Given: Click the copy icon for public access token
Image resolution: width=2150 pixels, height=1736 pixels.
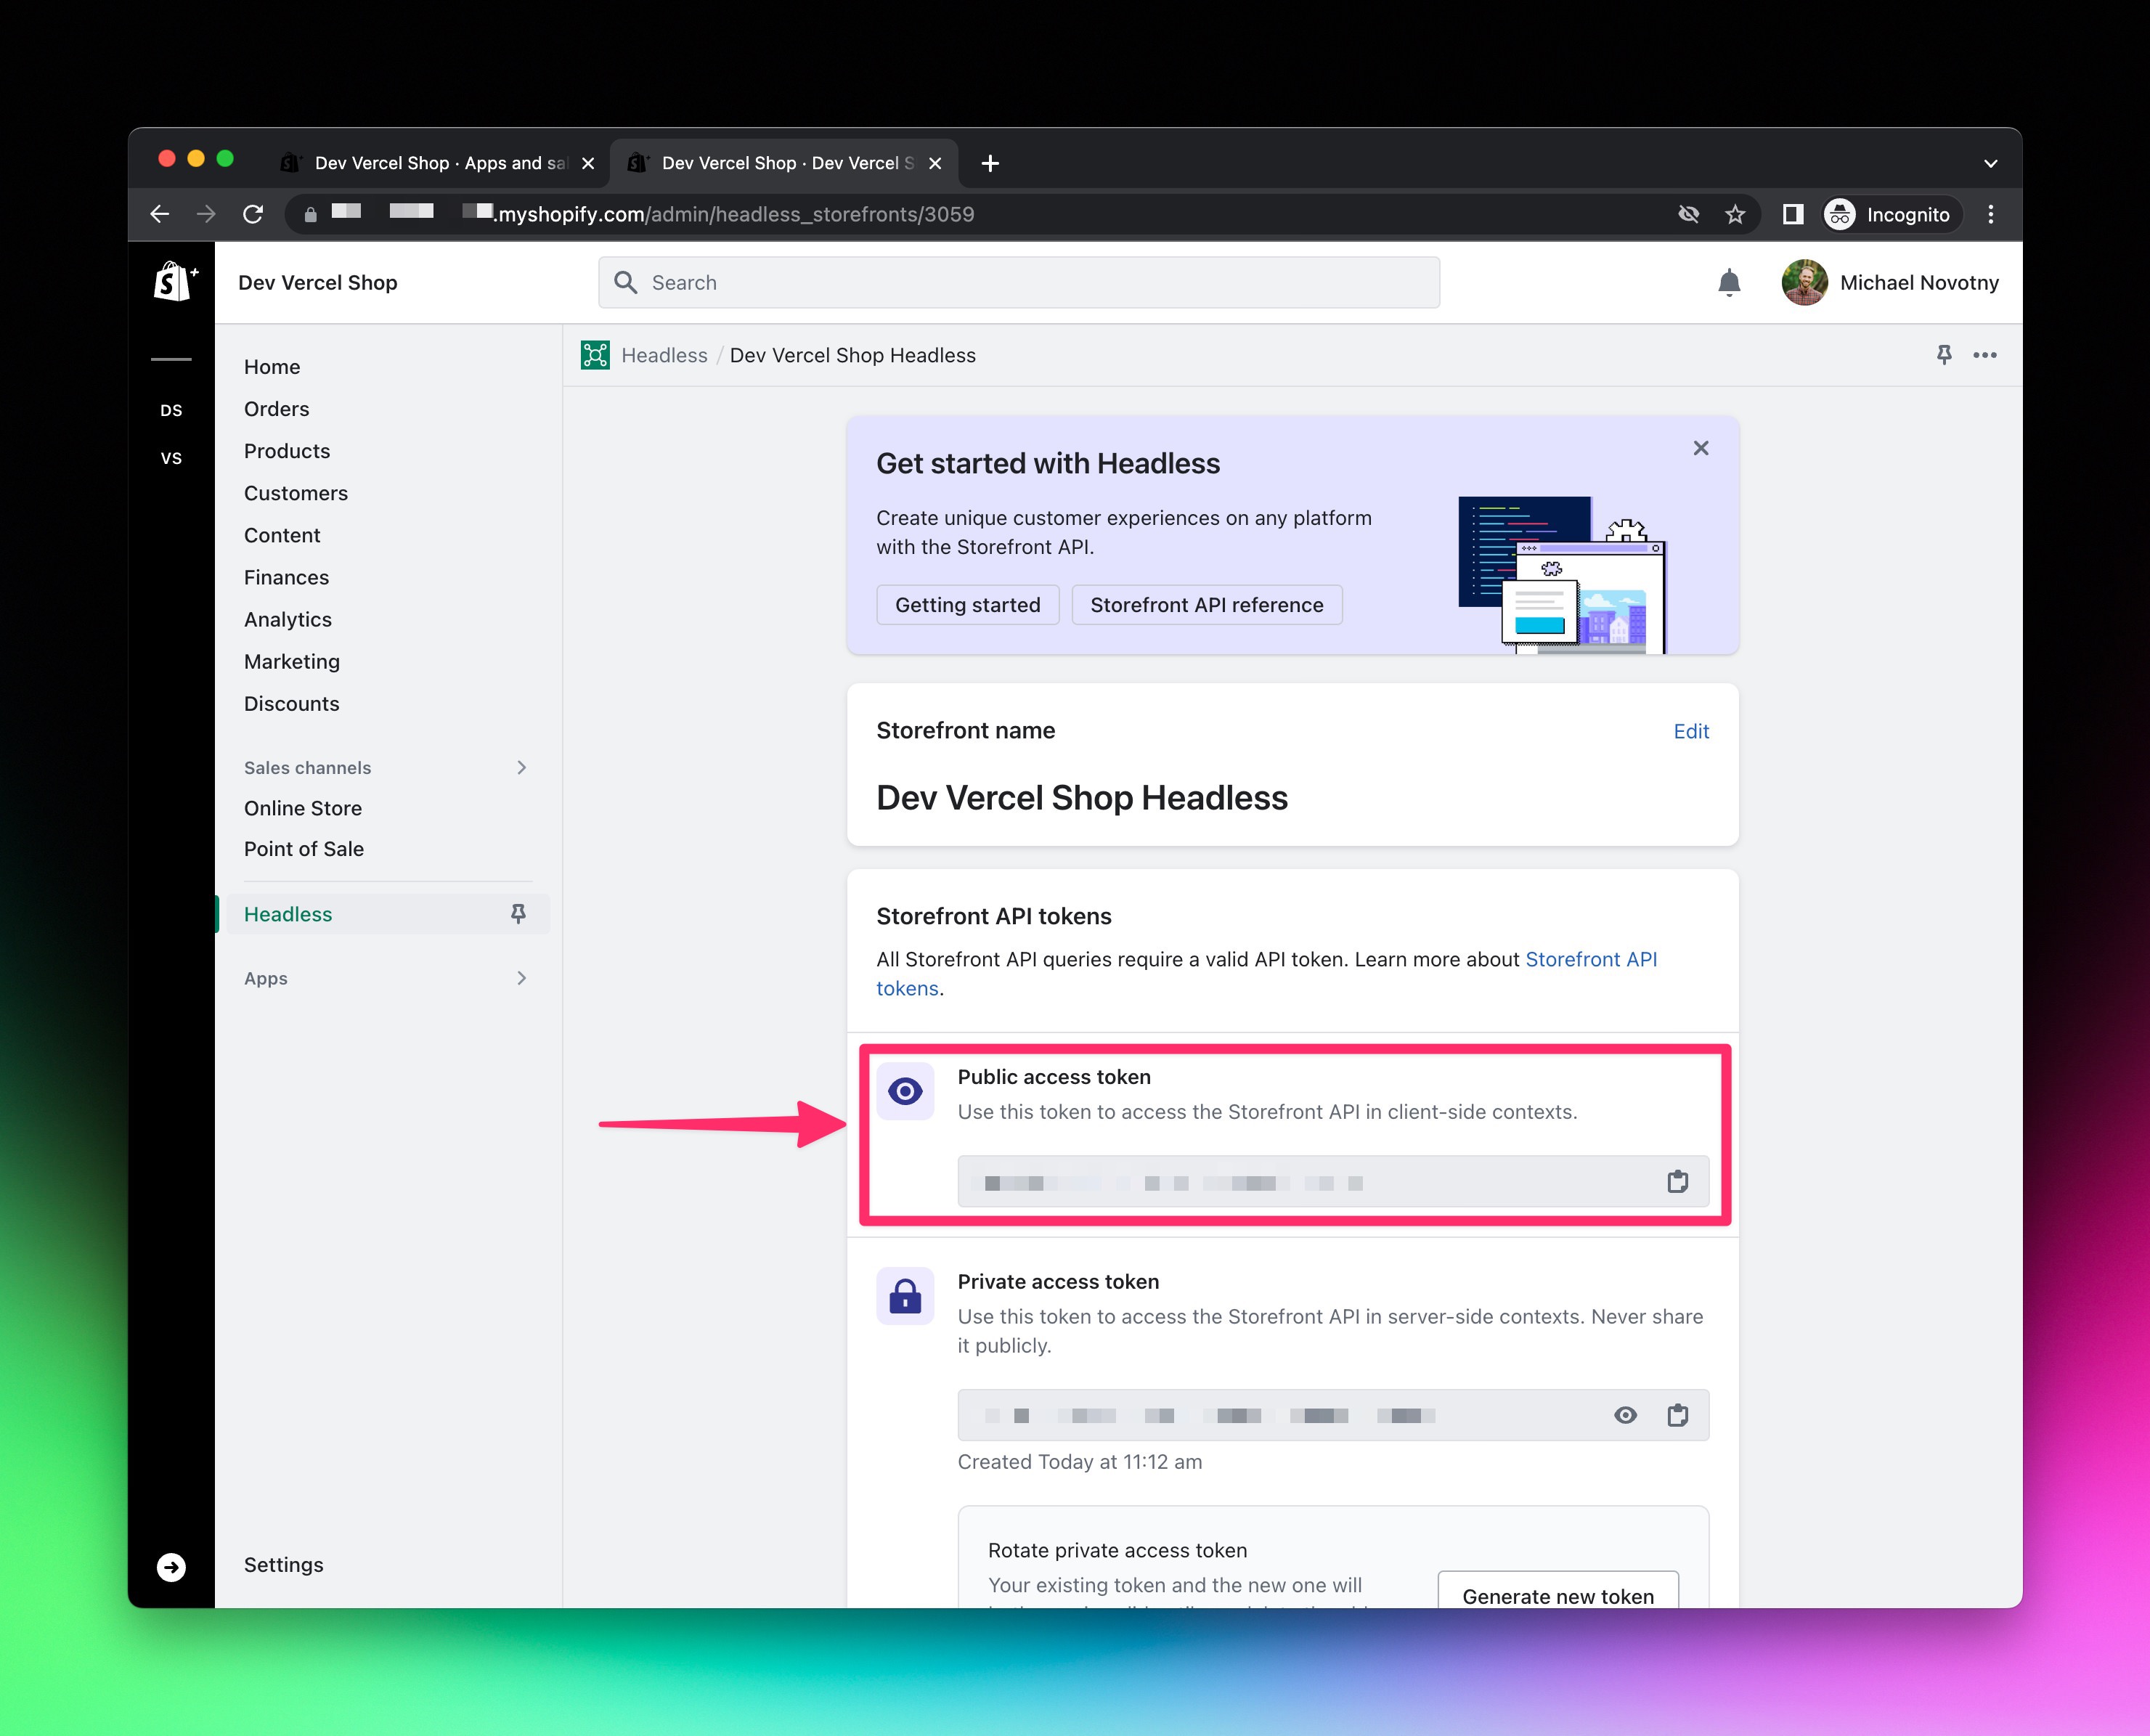Looking at the screenshot, I should 1679,1181.
